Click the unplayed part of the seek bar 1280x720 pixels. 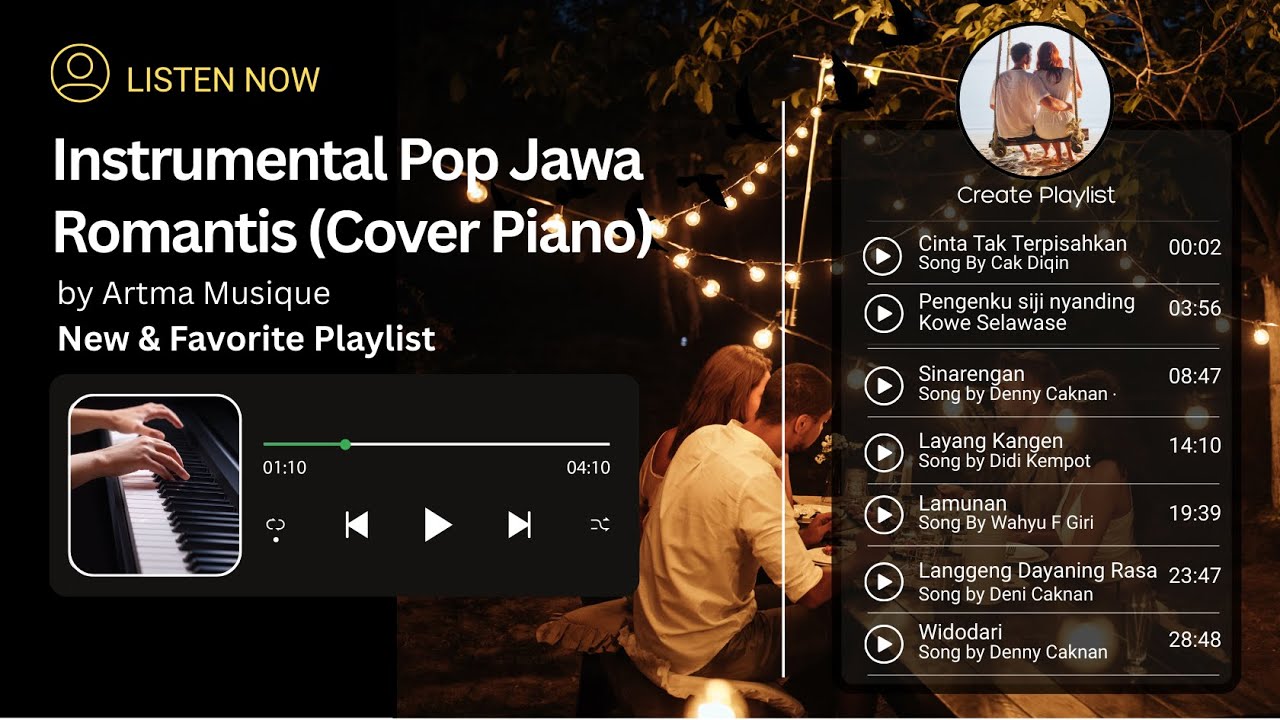coord(480,444)
